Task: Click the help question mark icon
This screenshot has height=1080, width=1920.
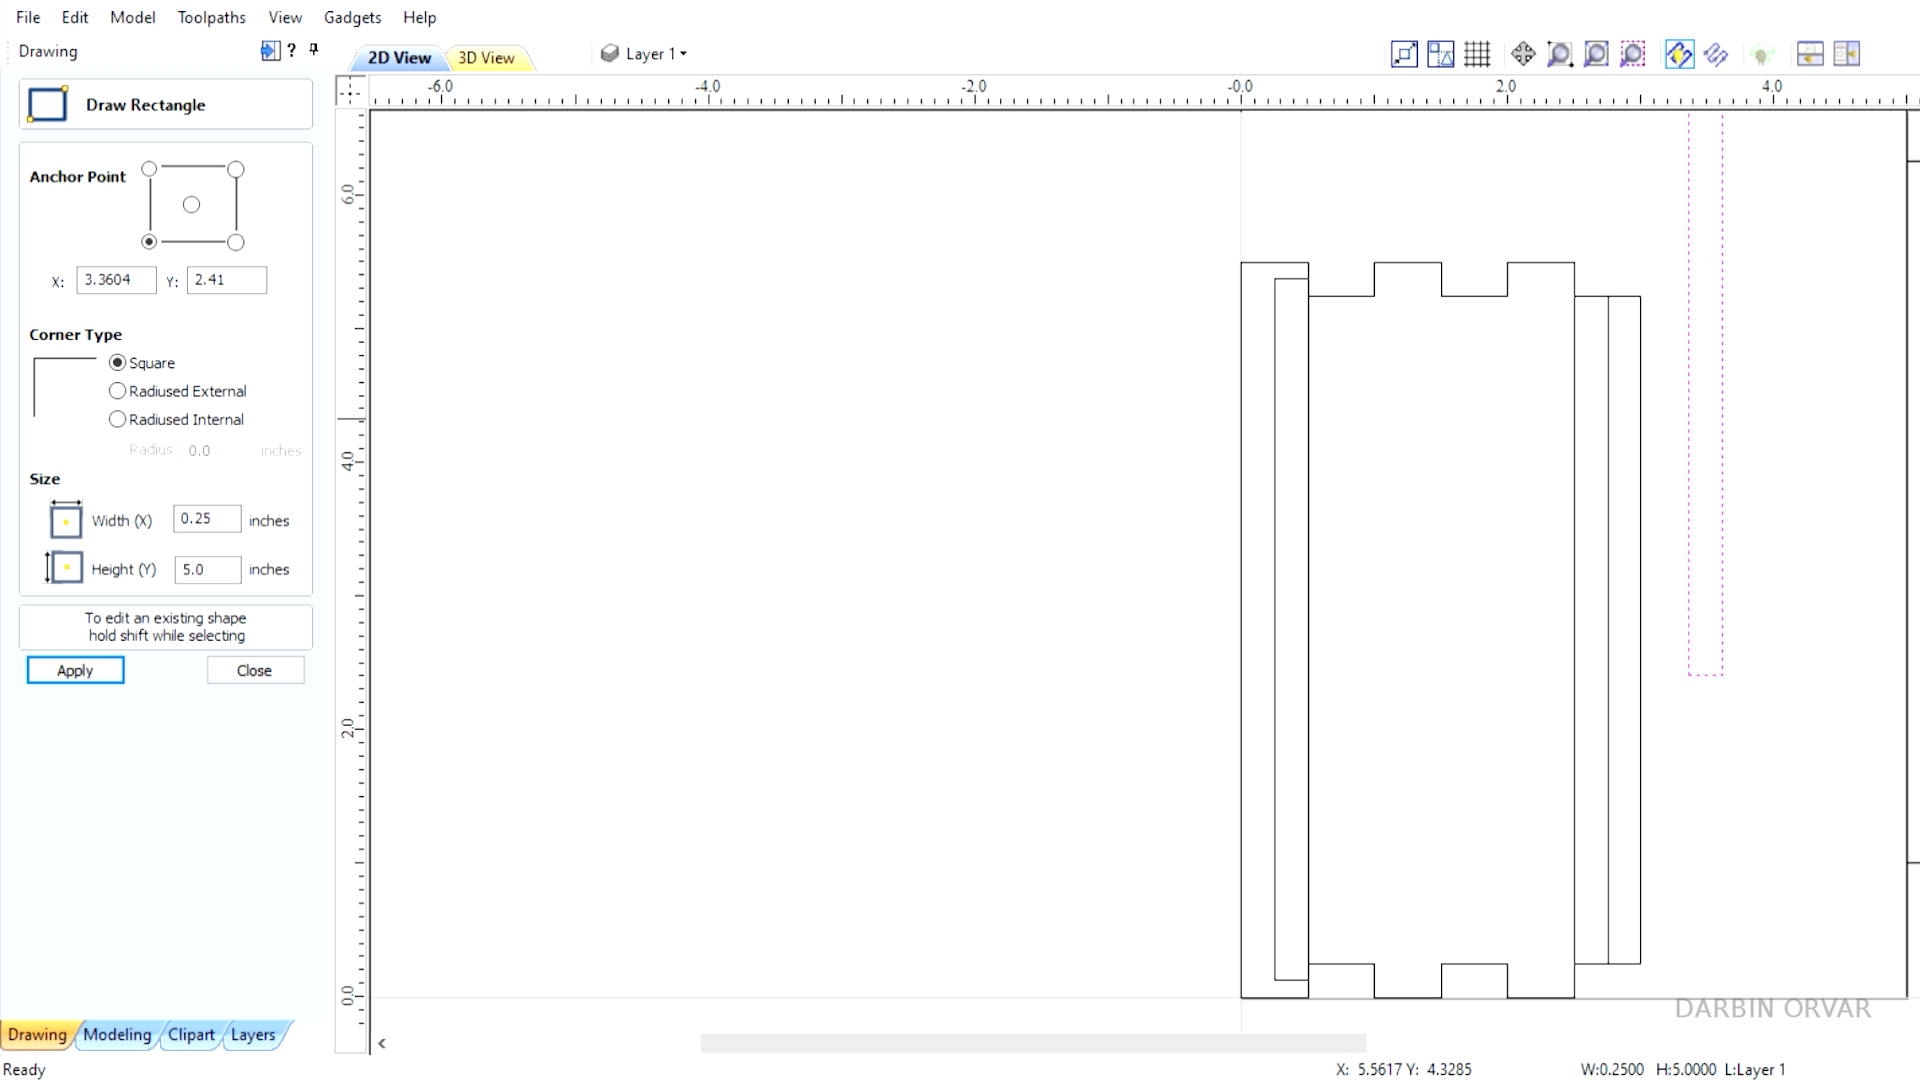Action: point(291,50)
